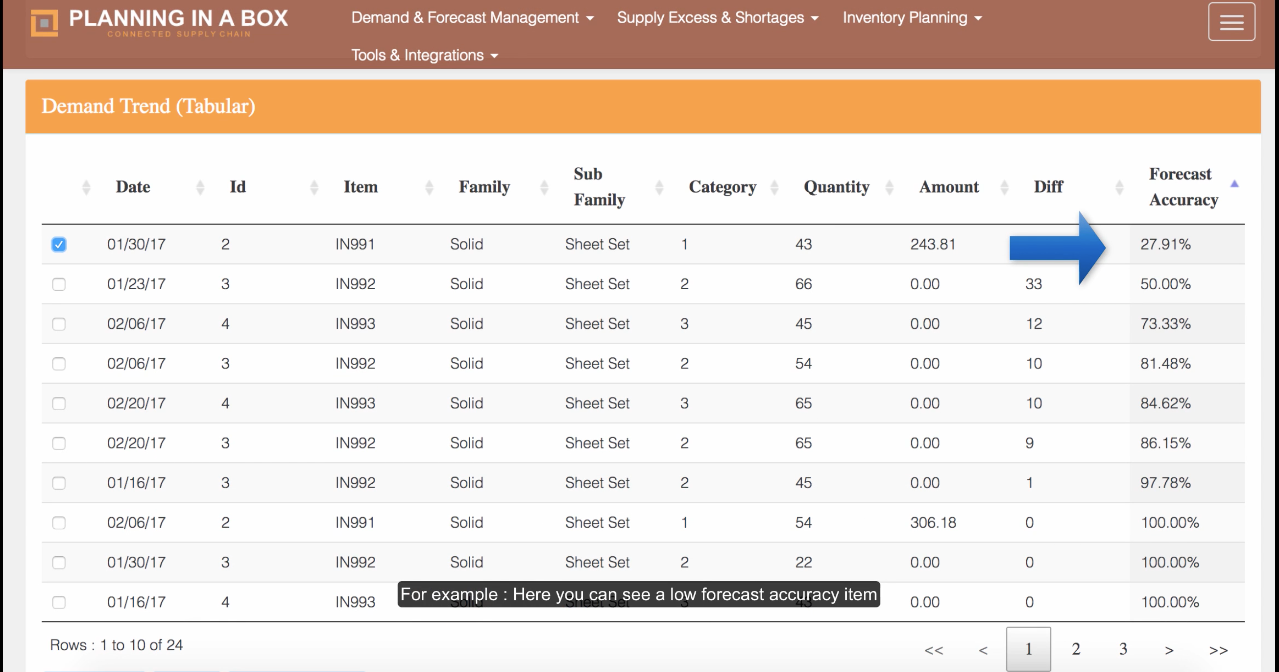
Task: Select the checkbox for the 02/06/17 IN993 row
Action: pyautogui.click(x=58, y=323)
